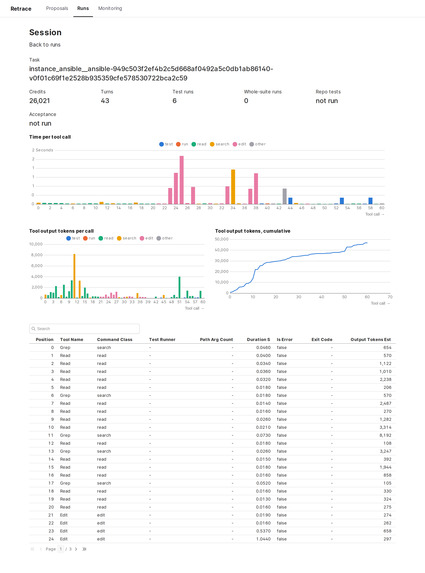Viewport: 425px width, 573px height.
Task: Switch to the Runs tab
Action: pos(83,8)
